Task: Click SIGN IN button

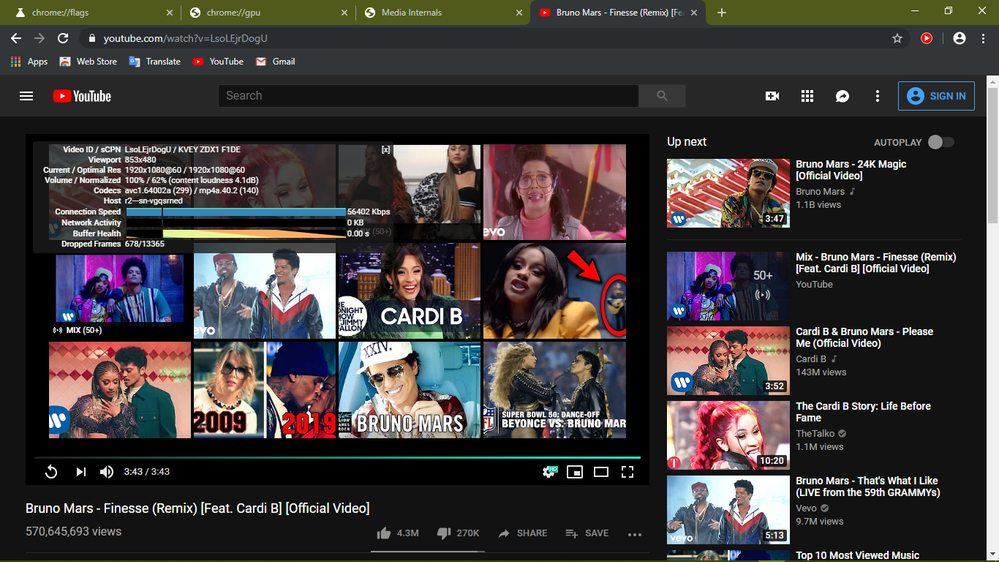Action: coord(936,96)
